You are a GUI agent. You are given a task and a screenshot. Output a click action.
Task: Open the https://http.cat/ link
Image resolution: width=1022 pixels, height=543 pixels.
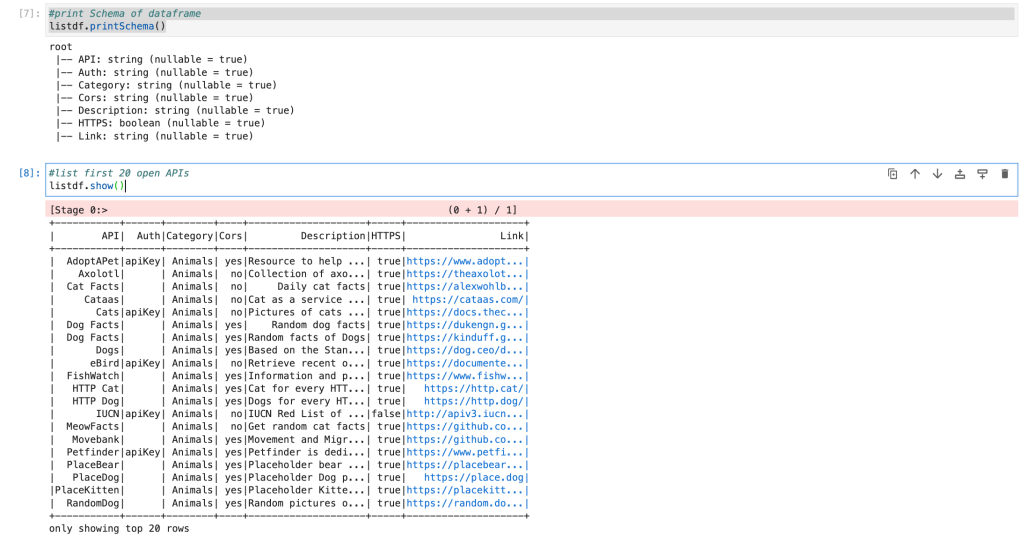(x=473, y=388)
